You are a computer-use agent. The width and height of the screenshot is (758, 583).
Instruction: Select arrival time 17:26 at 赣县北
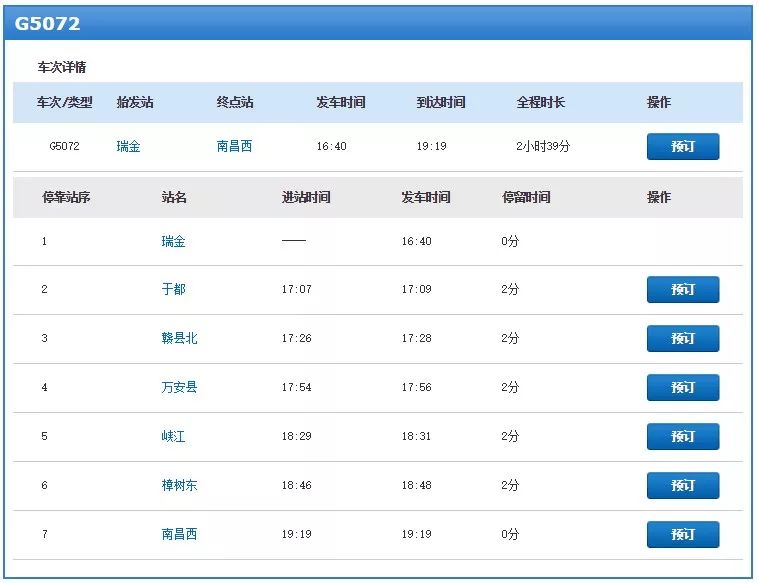[x=296, y=338]
